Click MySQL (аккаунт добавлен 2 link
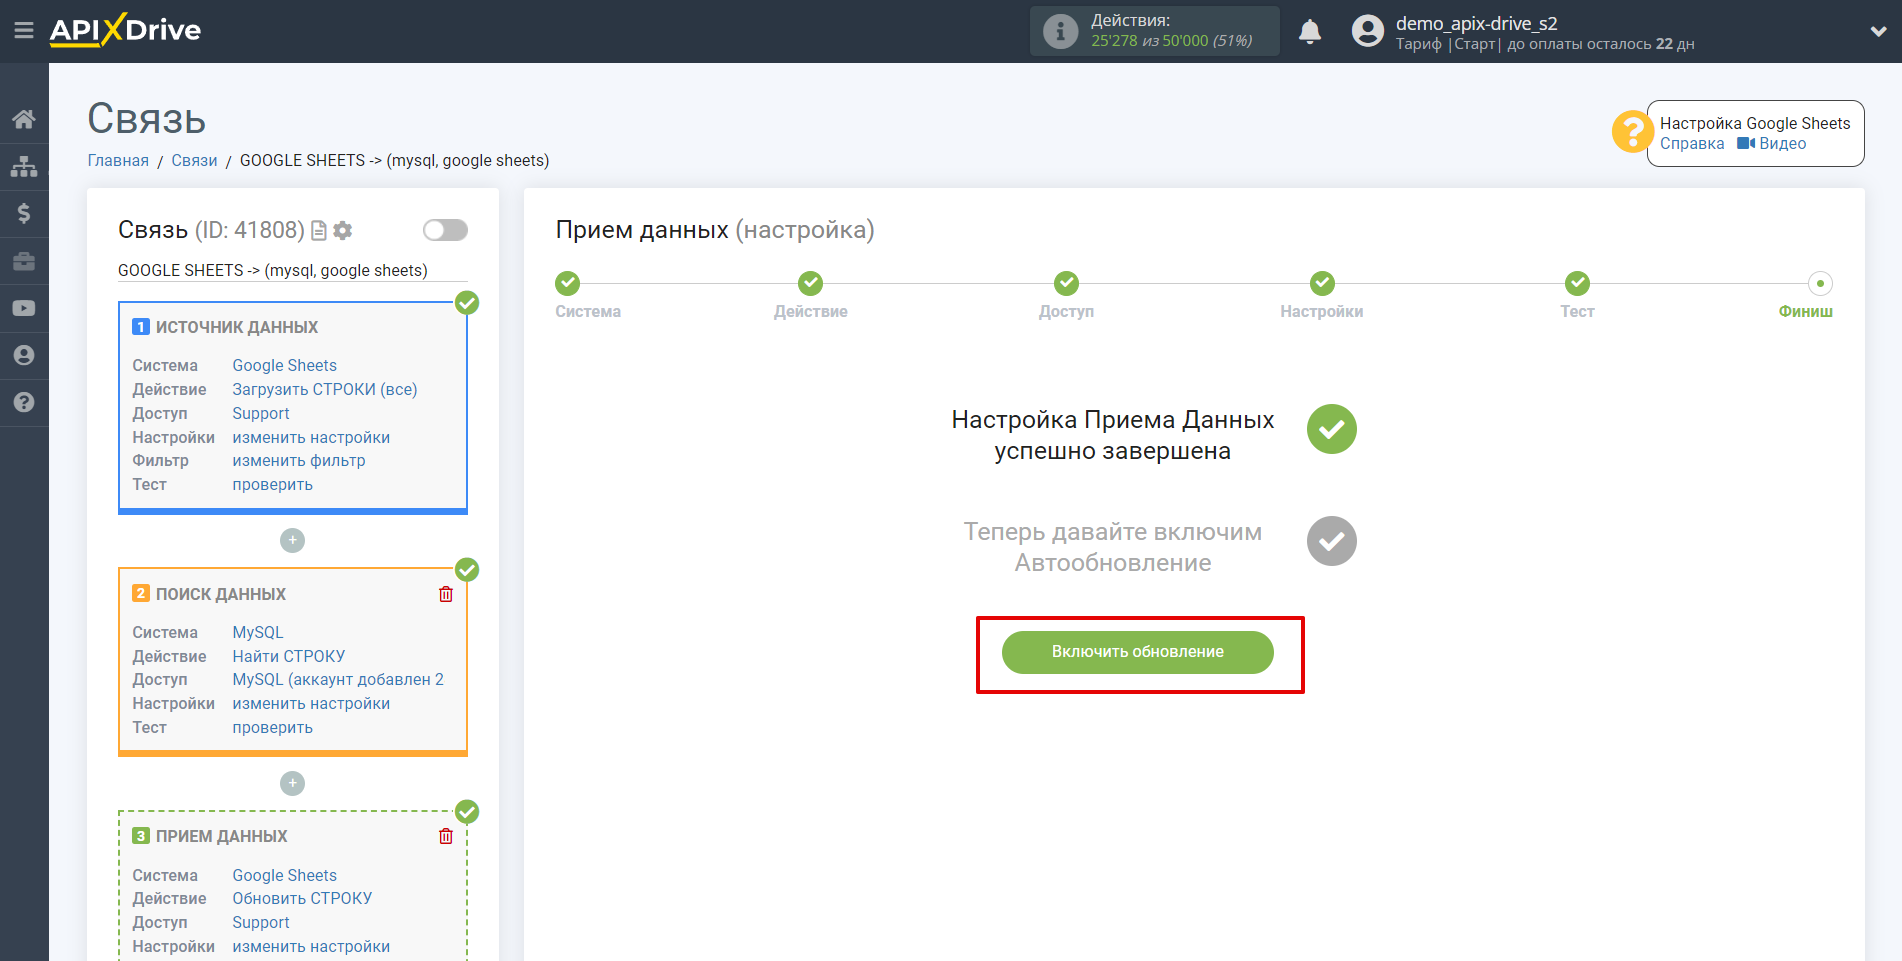This screenshot has height=961, width=1902. (338, 679)
